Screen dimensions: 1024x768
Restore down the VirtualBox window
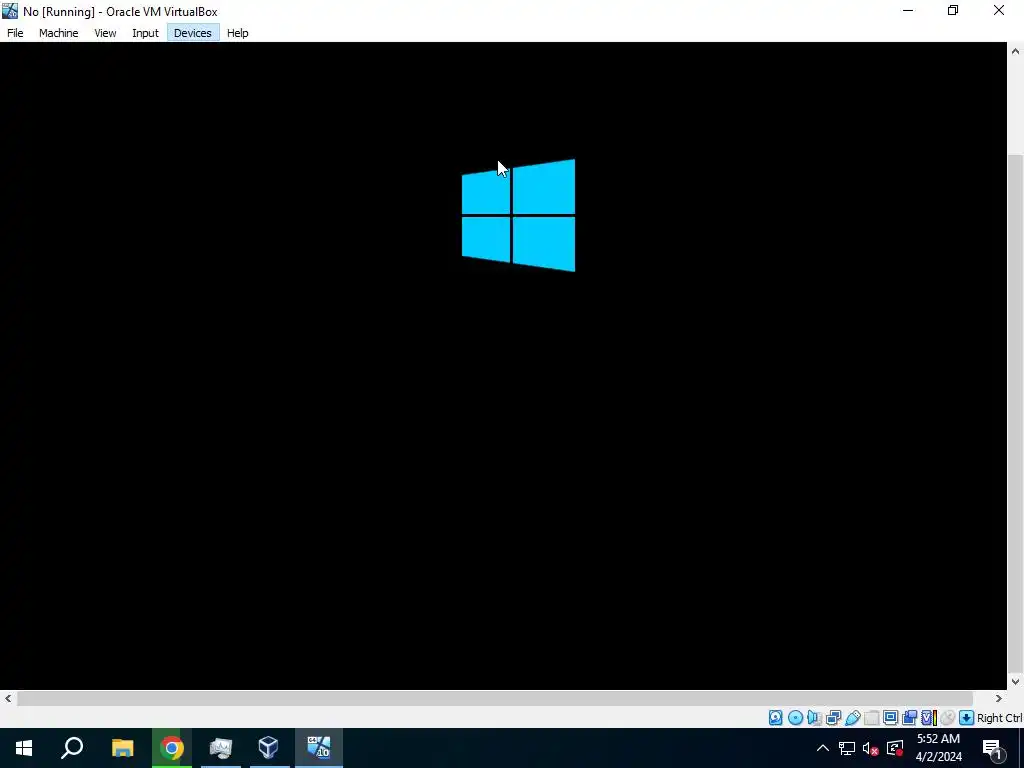pyautogui.click(x=953, y=11)
